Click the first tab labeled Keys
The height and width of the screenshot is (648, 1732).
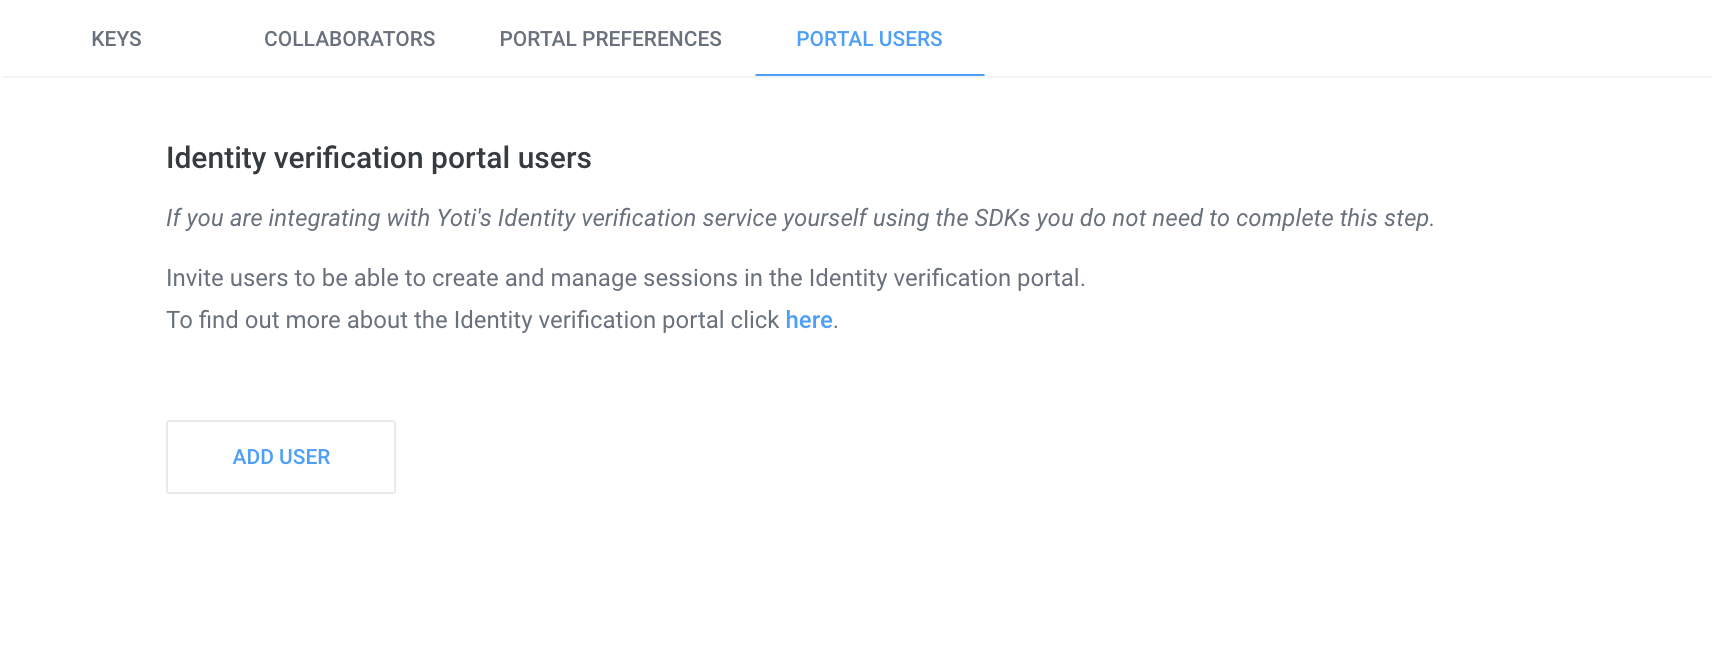116,39
